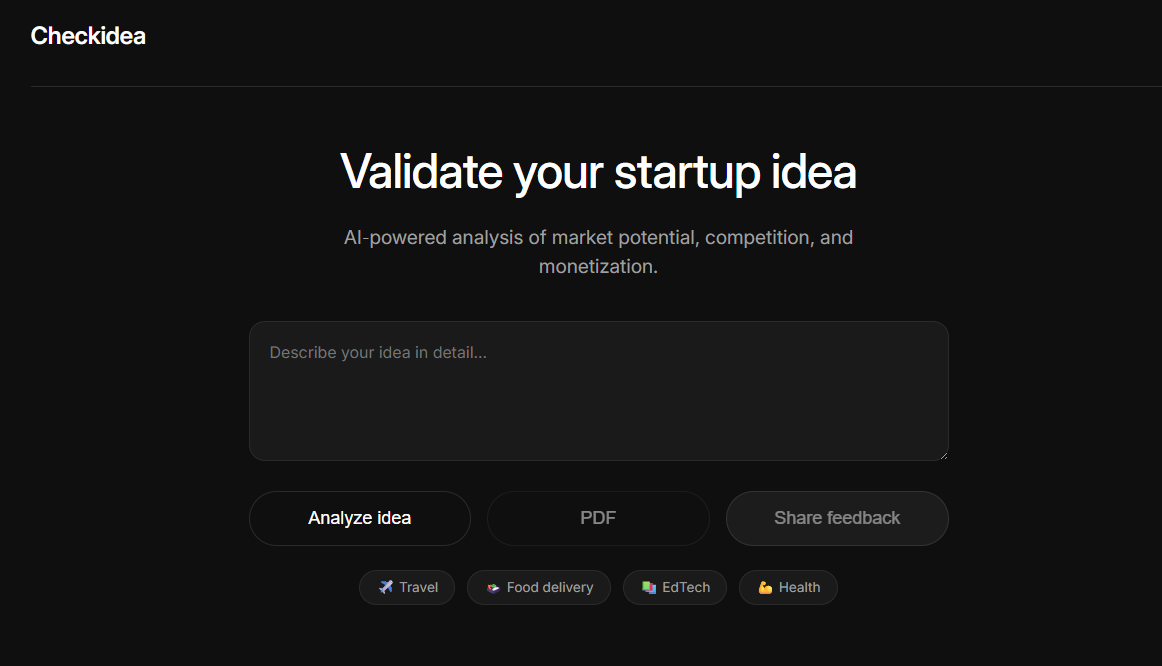Click the airplane icon on Travel chip

click(386, 587)
